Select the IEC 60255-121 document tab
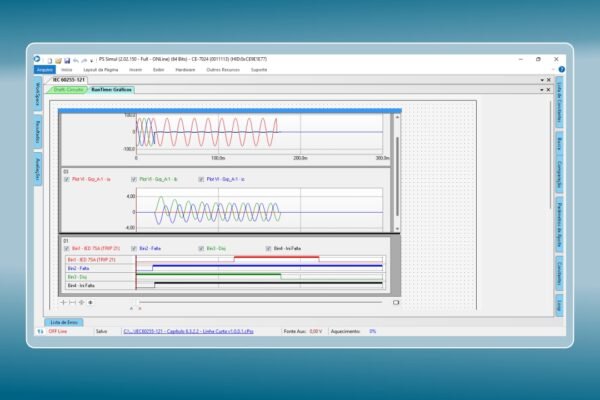 tap(68, 80)
